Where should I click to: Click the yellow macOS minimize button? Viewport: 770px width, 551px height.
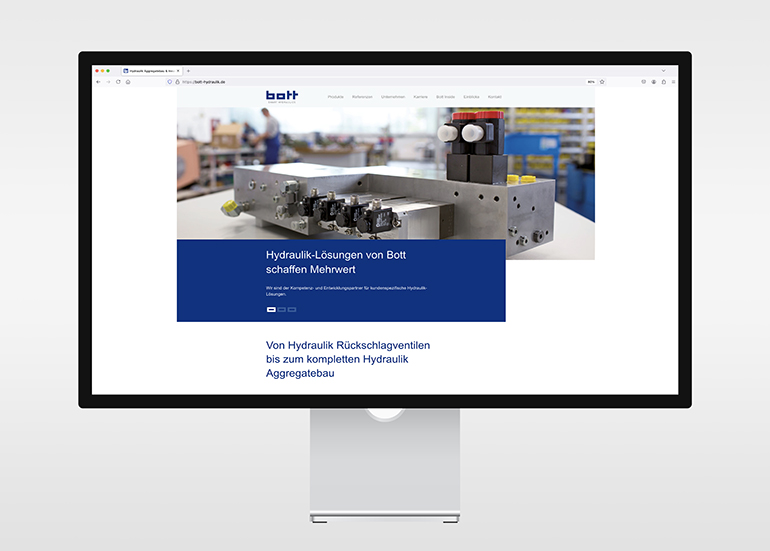coord(103,71)
